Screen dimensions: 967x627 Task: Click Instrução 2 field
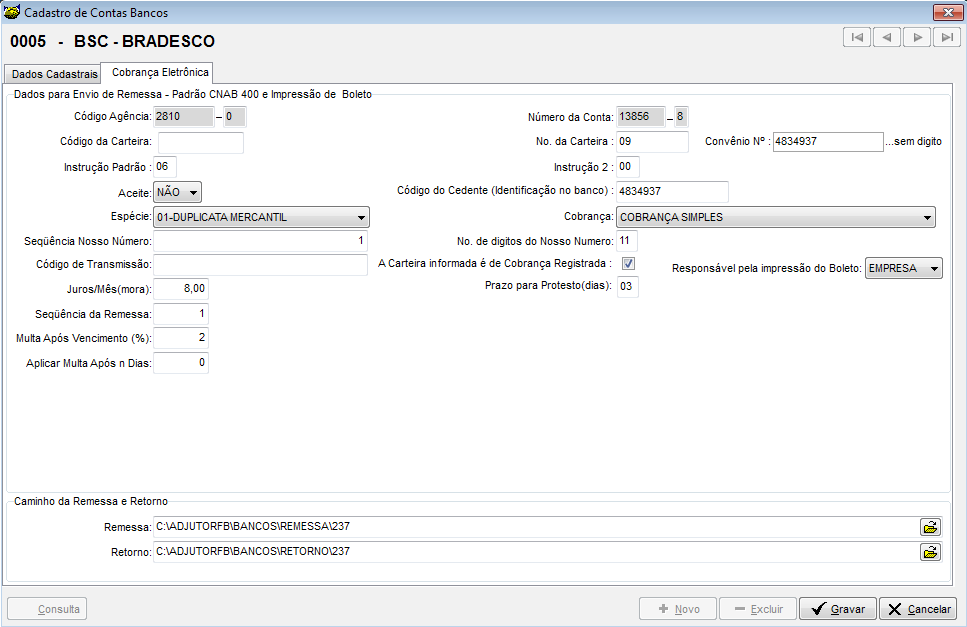point(628,166)
